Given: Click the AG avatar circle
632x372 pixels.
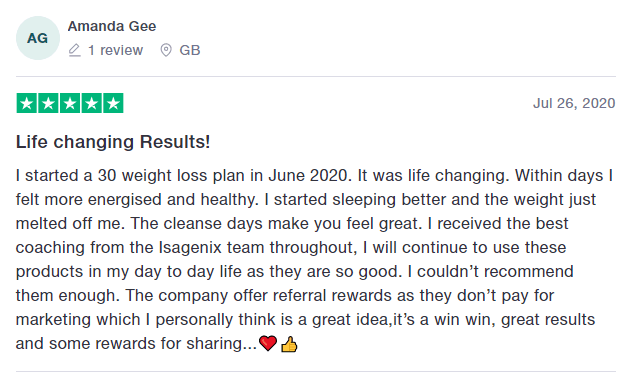Looking at the screenshot, I should coord(38,38).
